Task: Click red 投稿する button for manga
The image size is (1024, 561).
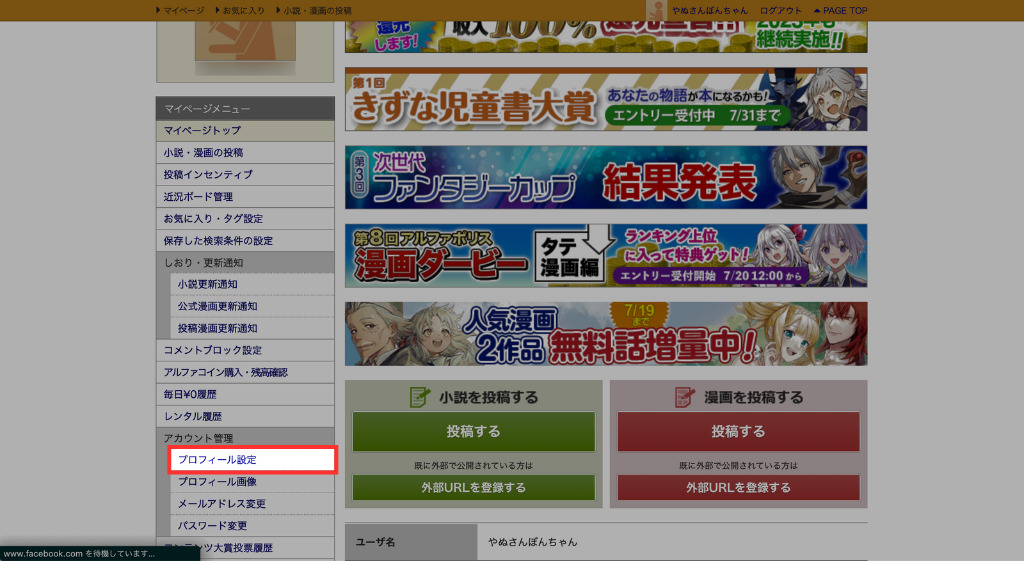Action: point(738,432)
